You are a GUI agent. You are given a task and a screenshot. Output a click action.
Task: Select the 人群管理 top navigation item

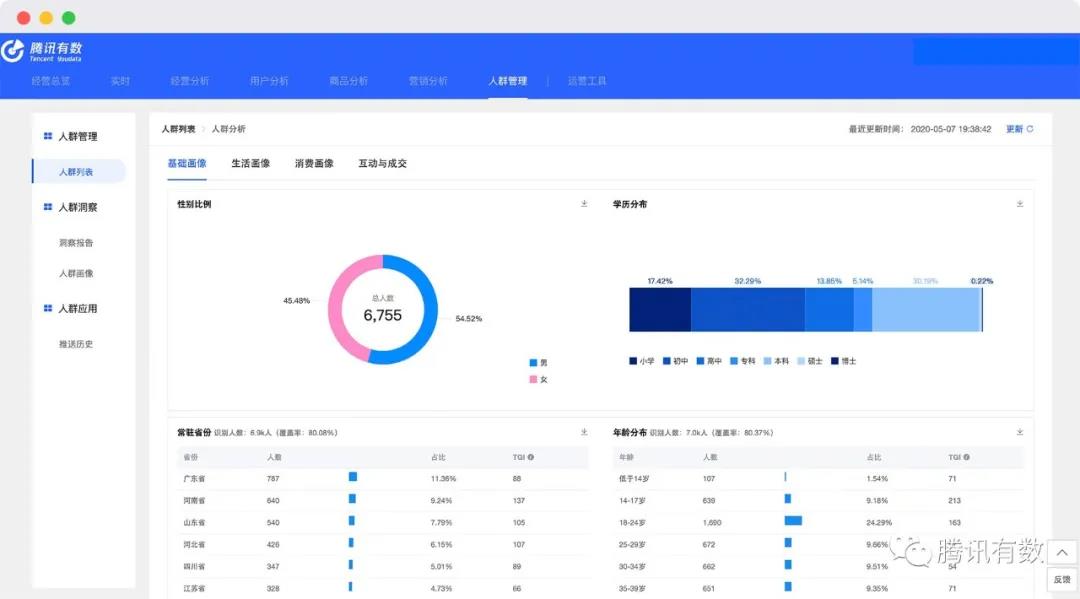(508, 81)
